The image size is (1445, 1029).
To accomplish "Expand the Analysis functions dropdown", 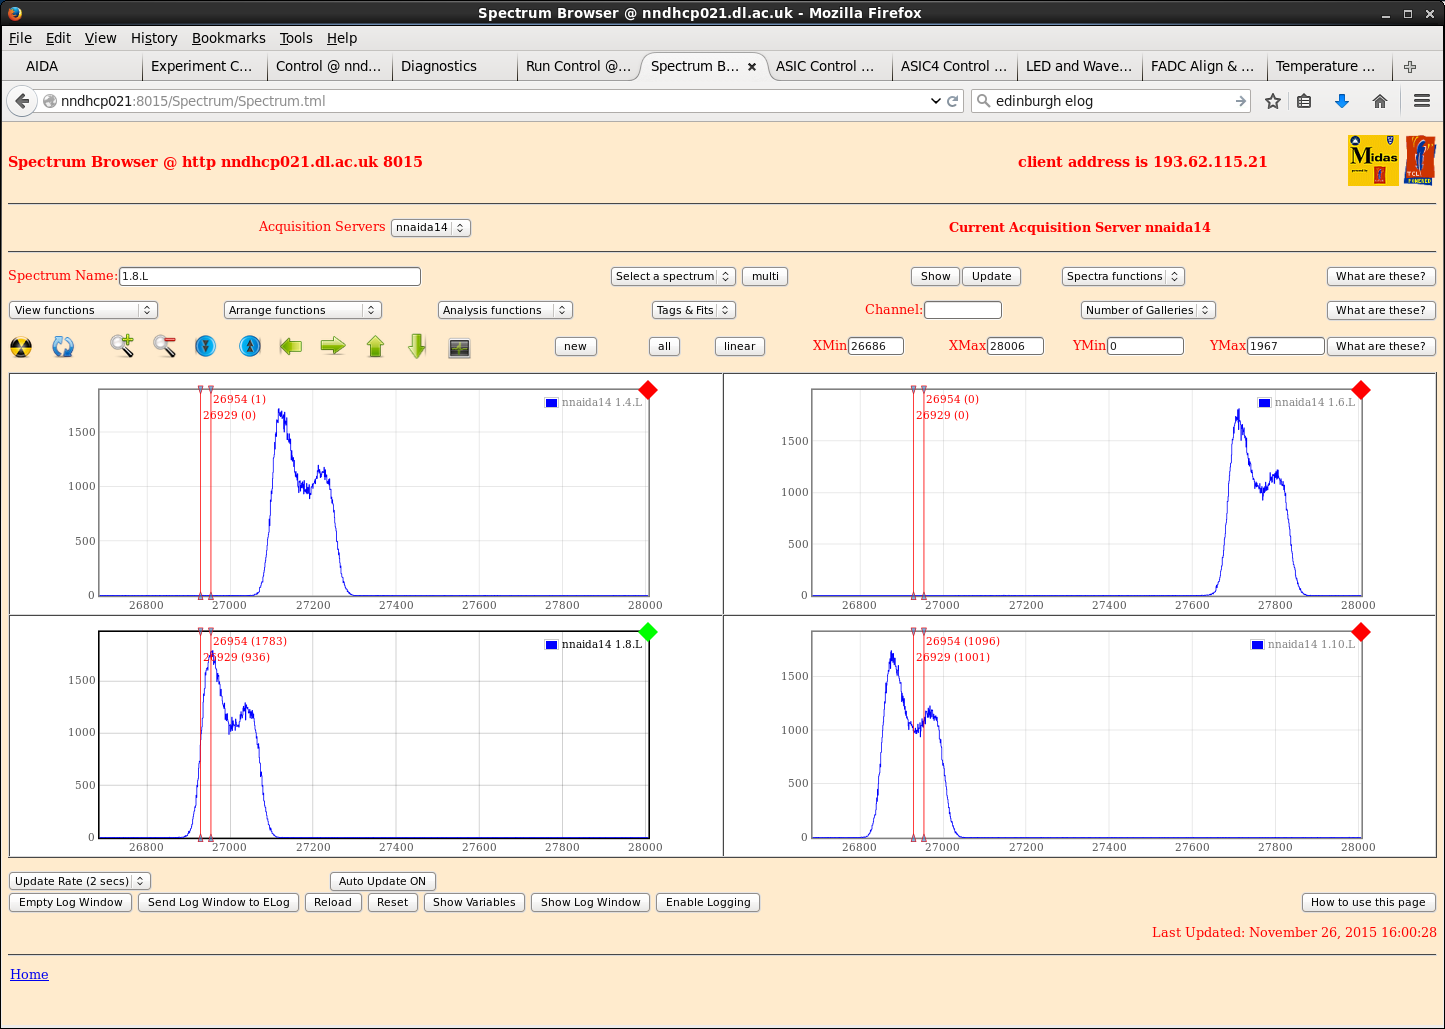I will (504, 310).
